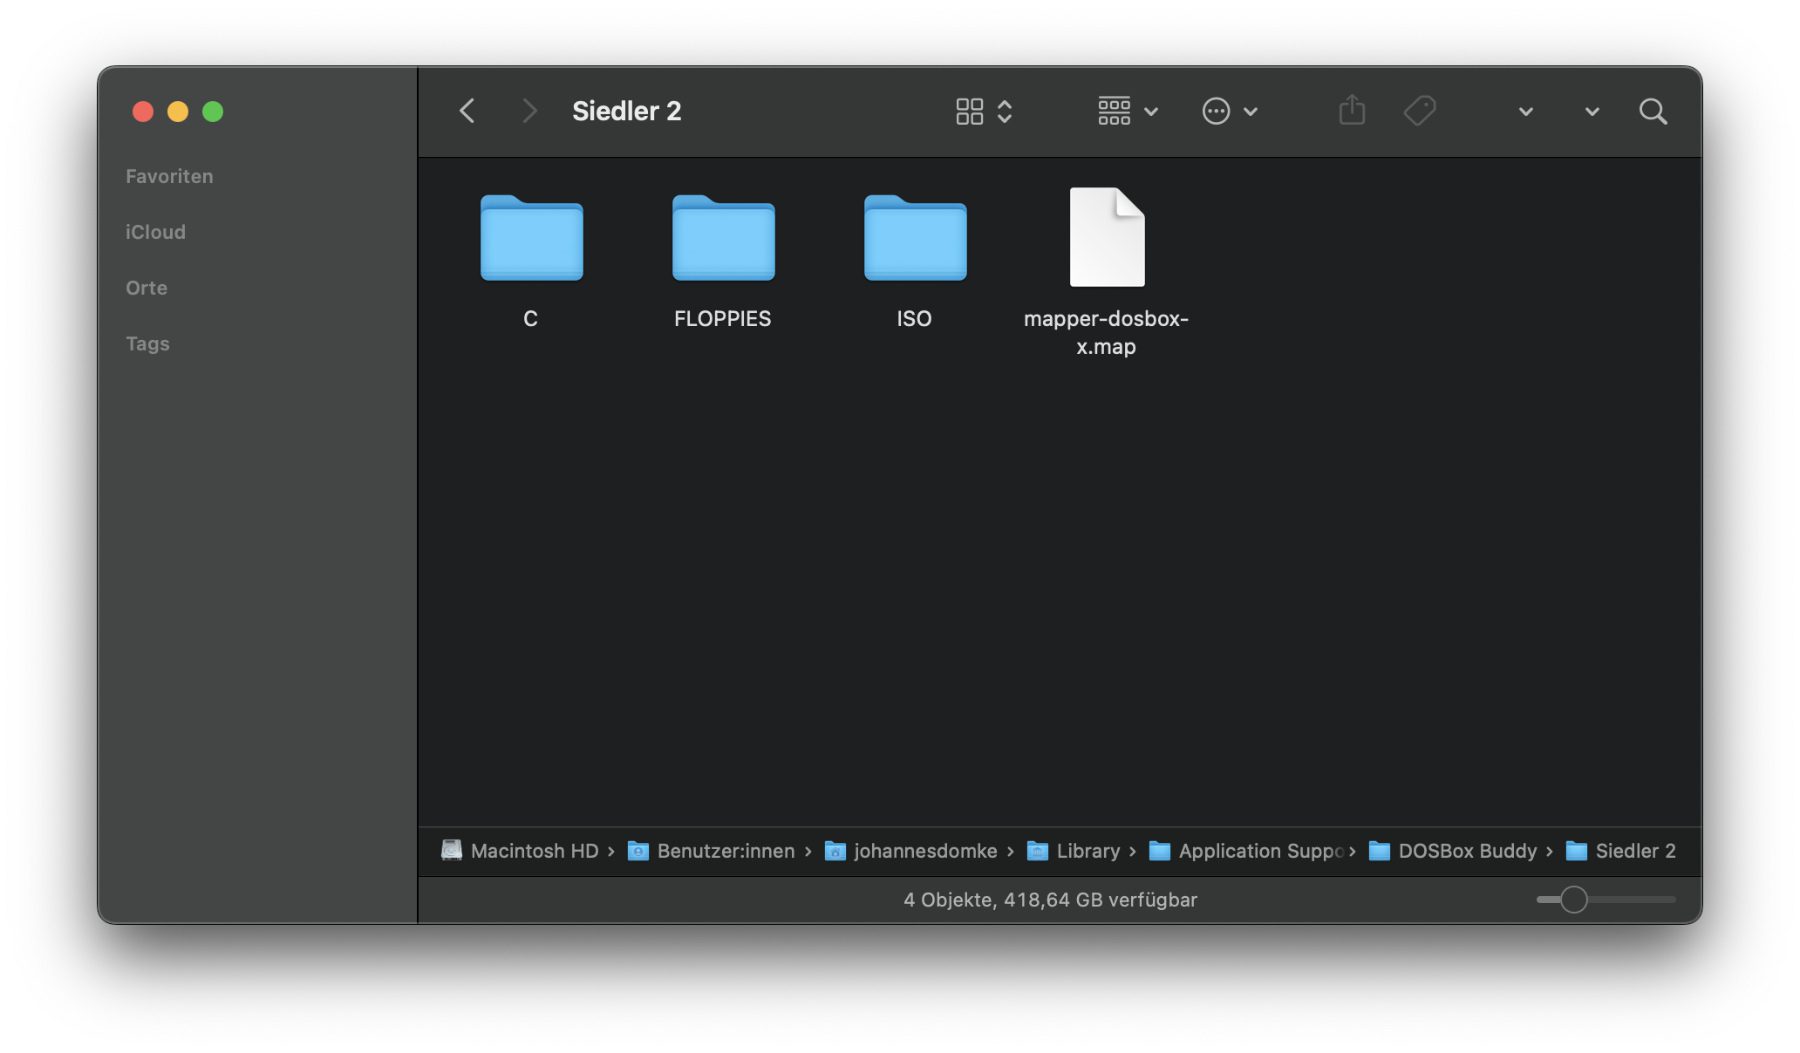Viewport: 1800px width, 1053px height.
Task: Jump to DOSBox Buddy in path bar
Action: click(x=1466, y=851)
